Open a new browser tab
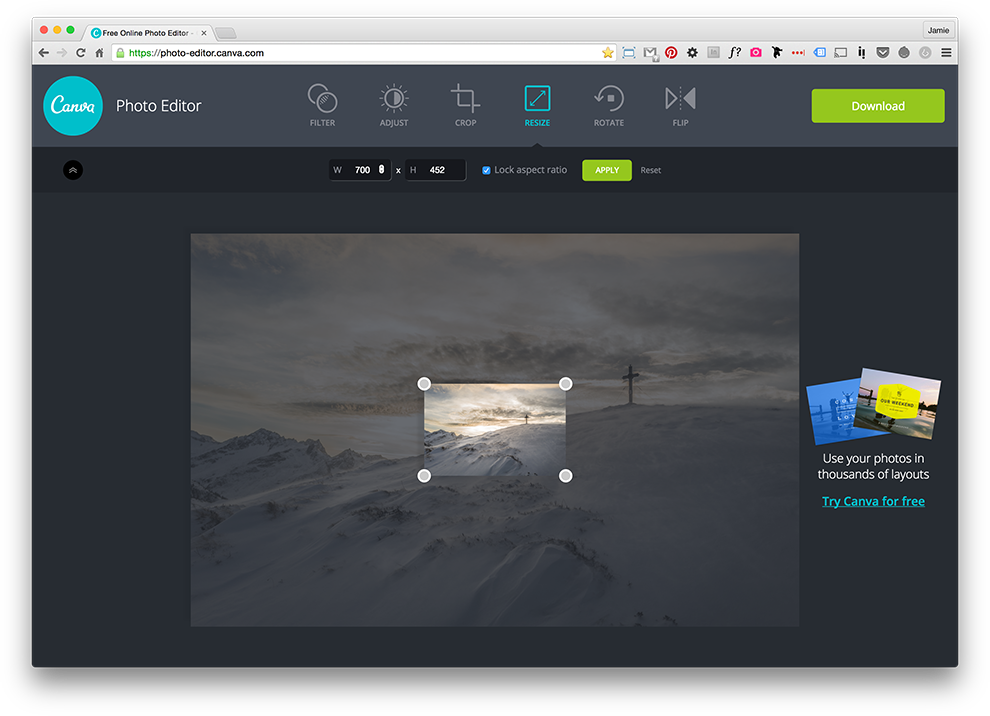990x716 pixels. pyautogui.click(x=225, y=31)
